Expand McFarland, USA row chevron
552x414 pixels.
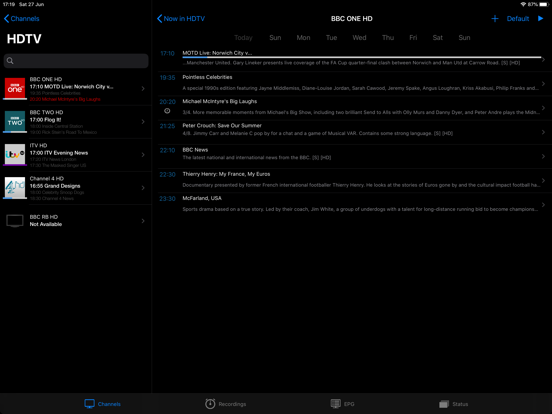pos(543,205)
